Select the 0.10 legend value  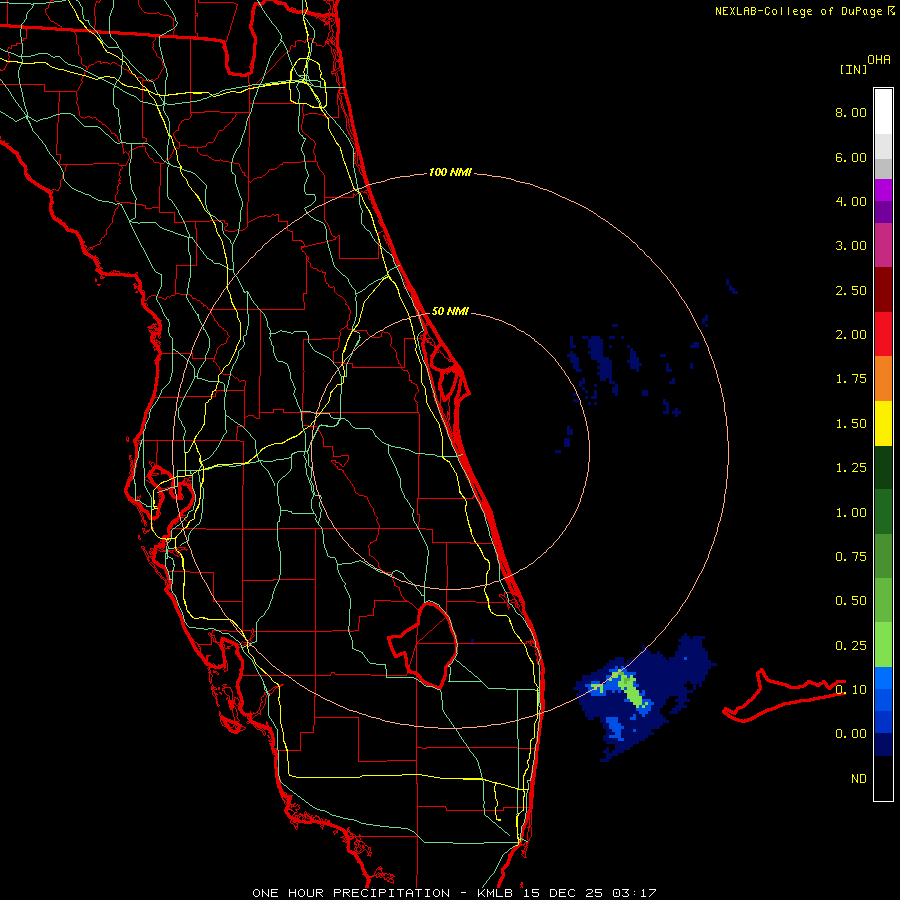tap(851, 690)
